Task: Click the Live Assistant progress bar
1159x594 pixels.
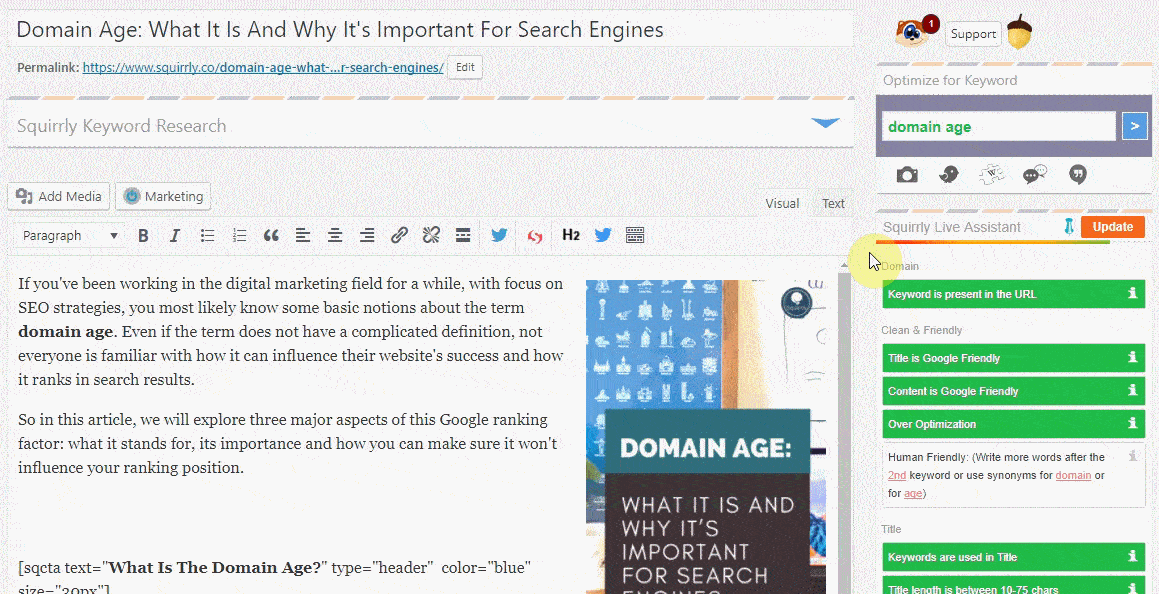Action: pyautogui.click(x=993, y=242)
